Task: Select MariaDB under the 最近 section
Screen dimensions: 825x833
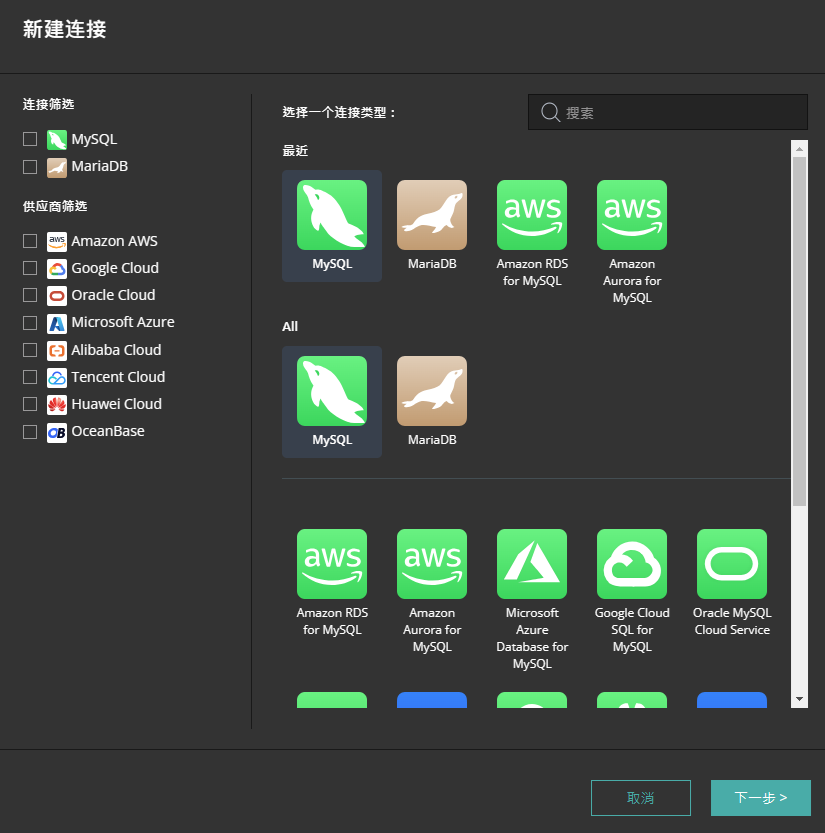Action: click(x=432, y=226)
